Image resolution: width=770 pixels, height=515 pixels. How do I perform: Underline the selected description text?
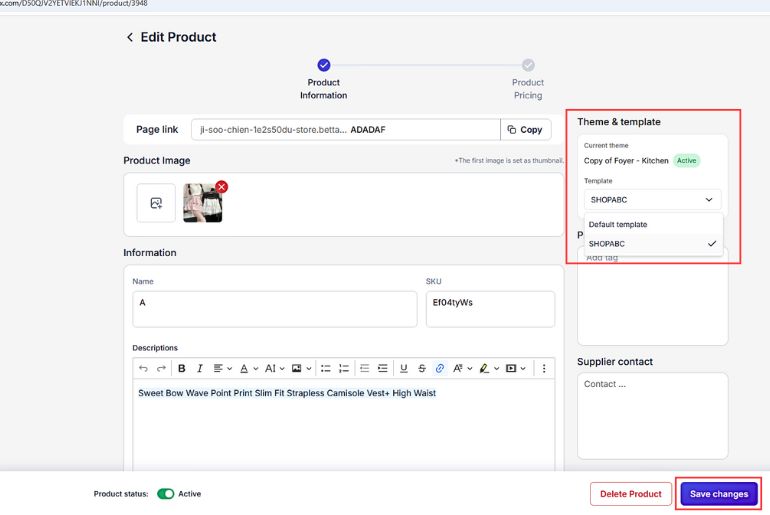click(x=403, y=368)
